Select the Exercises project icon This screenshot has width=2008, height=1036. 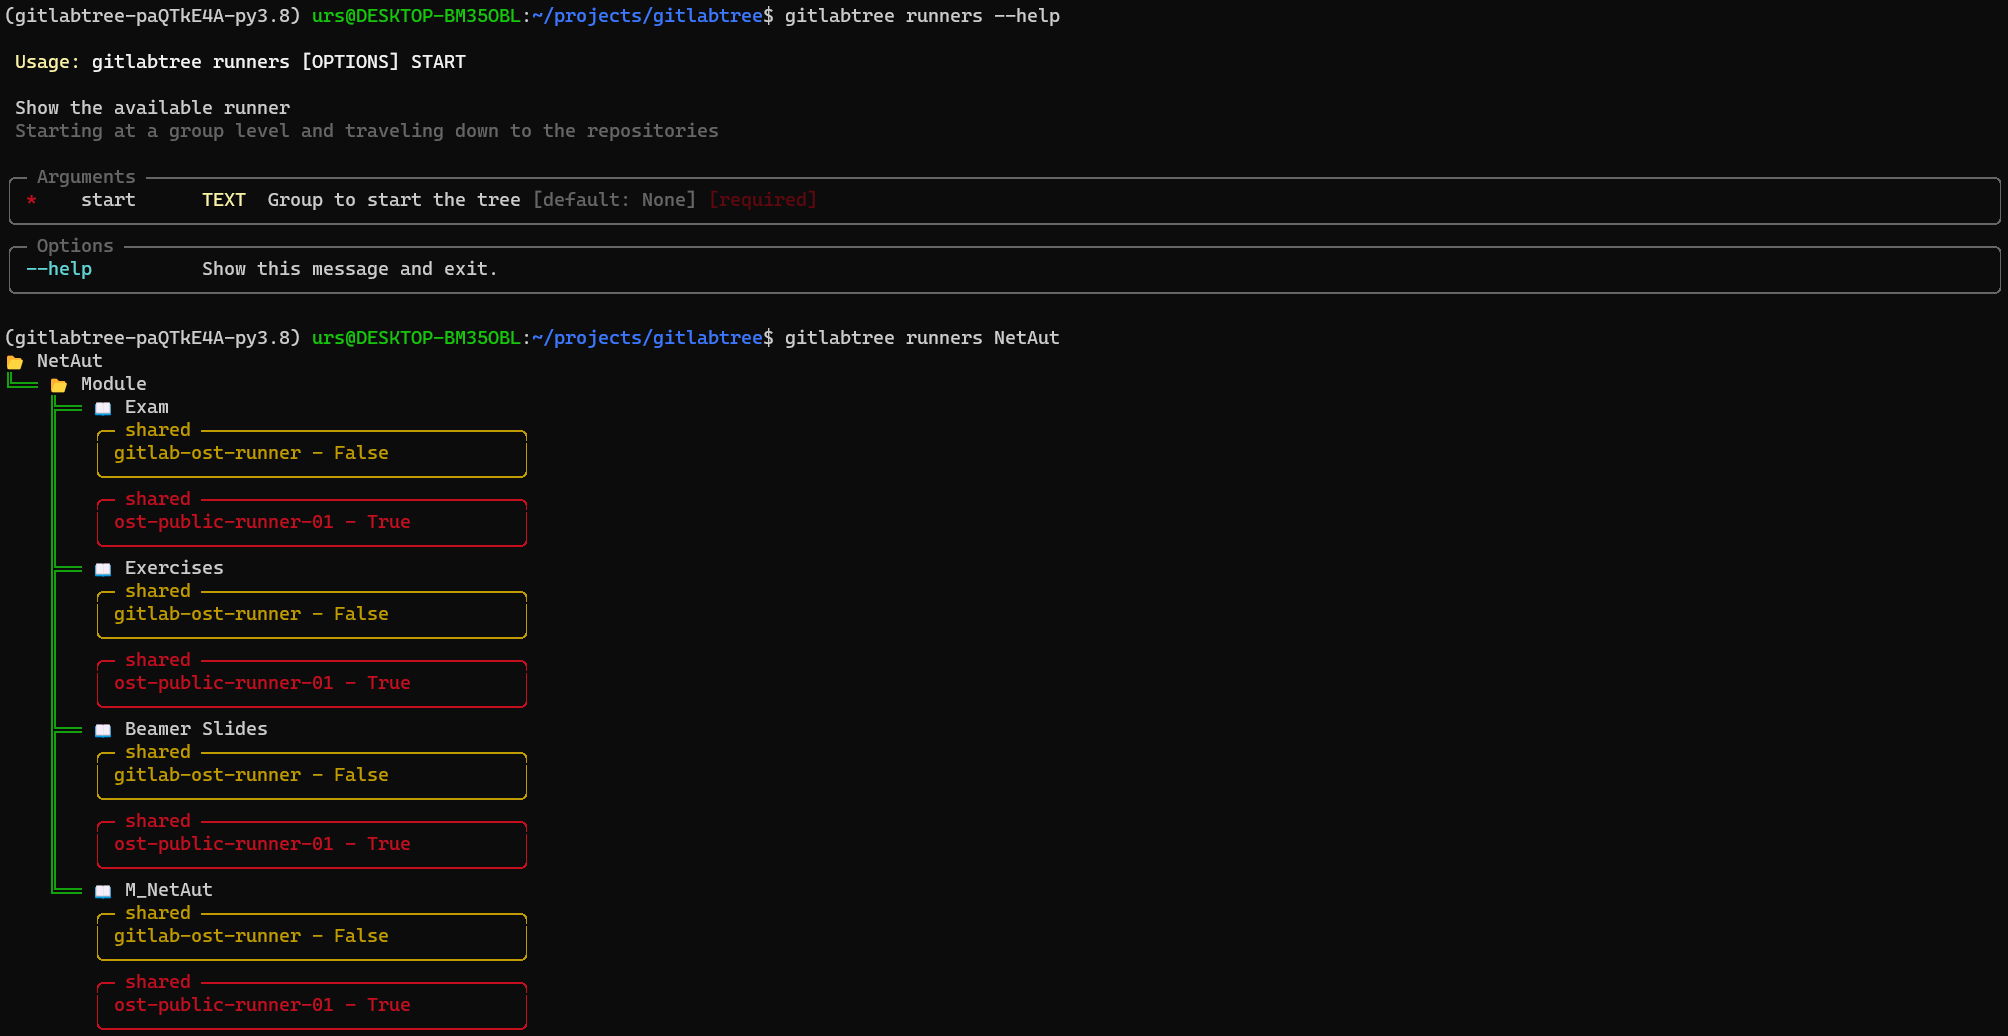pyautogui.click(x=102, y=569)
